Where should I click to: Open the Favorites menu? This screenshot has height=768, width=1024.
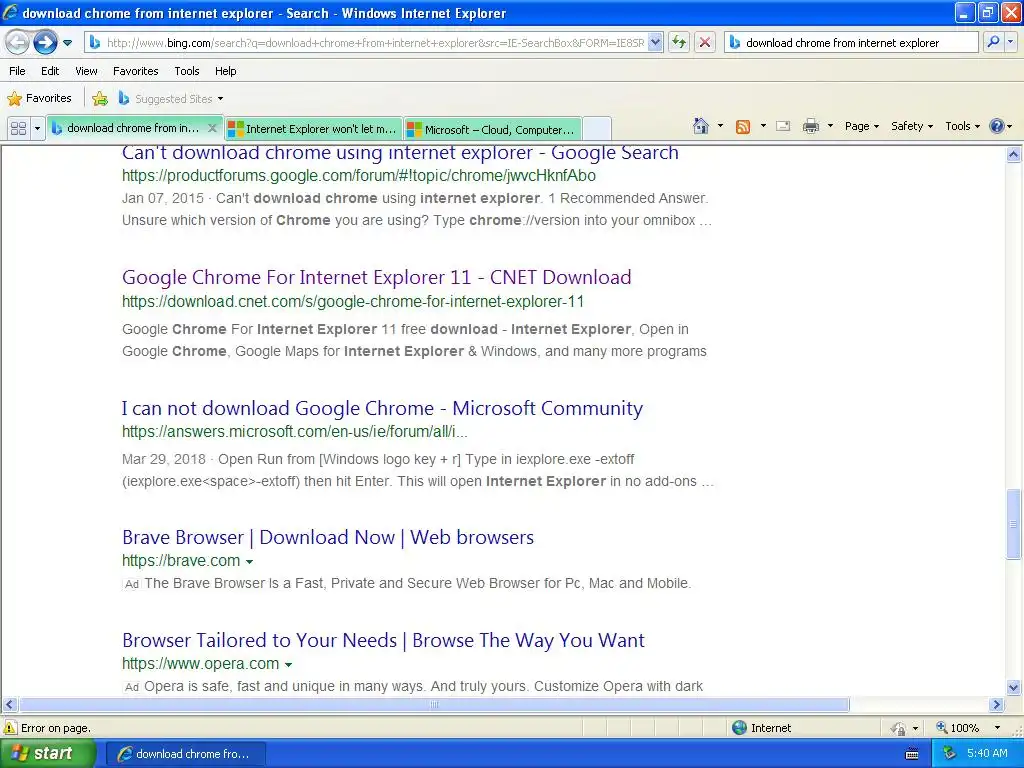pyautogui.click(x=135, y=71)
